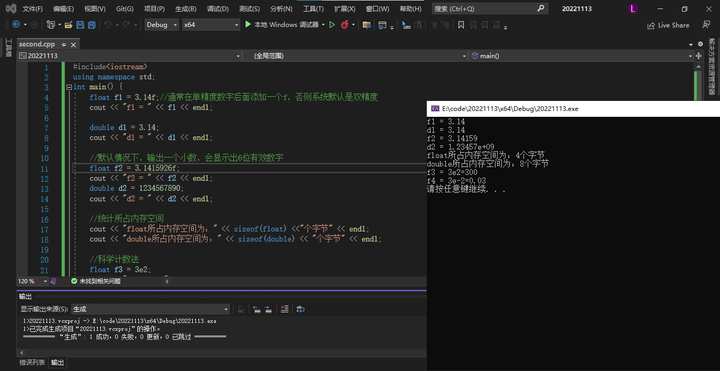Click the navigate backward arrow icon

point(16,25)
